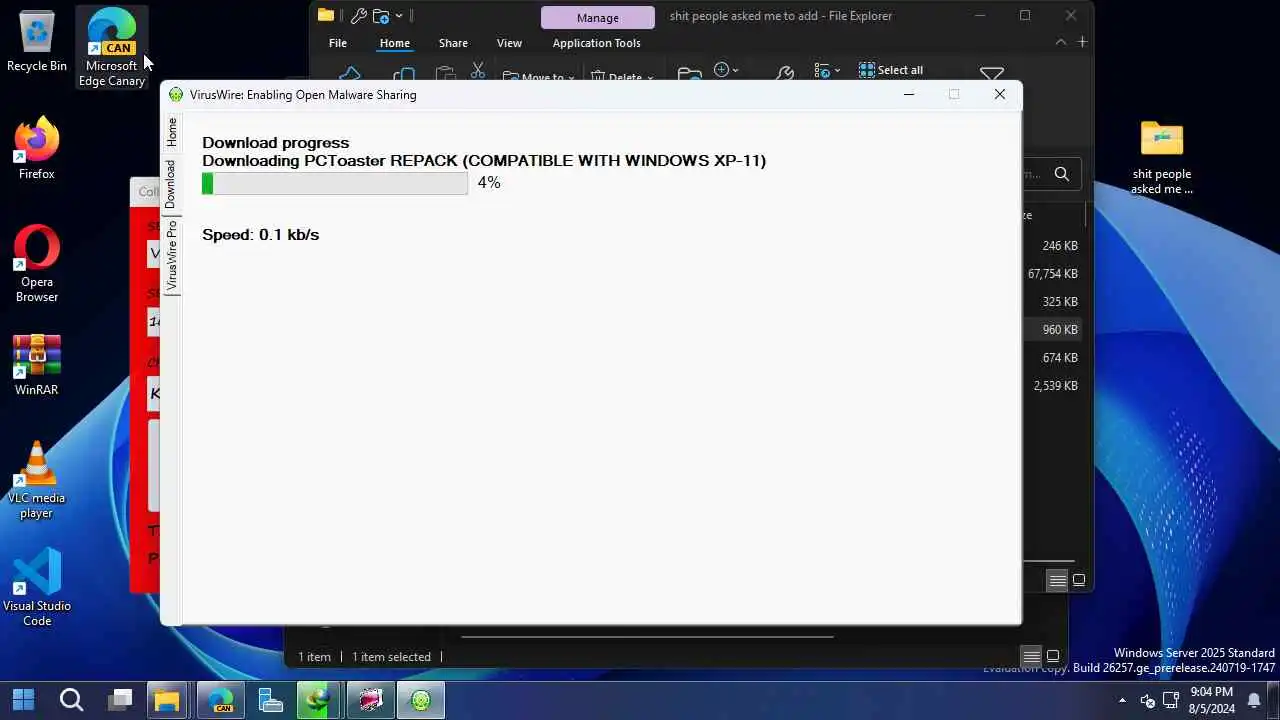Open the VirusWire Pro vertical tab

click(x=171, y=255)
